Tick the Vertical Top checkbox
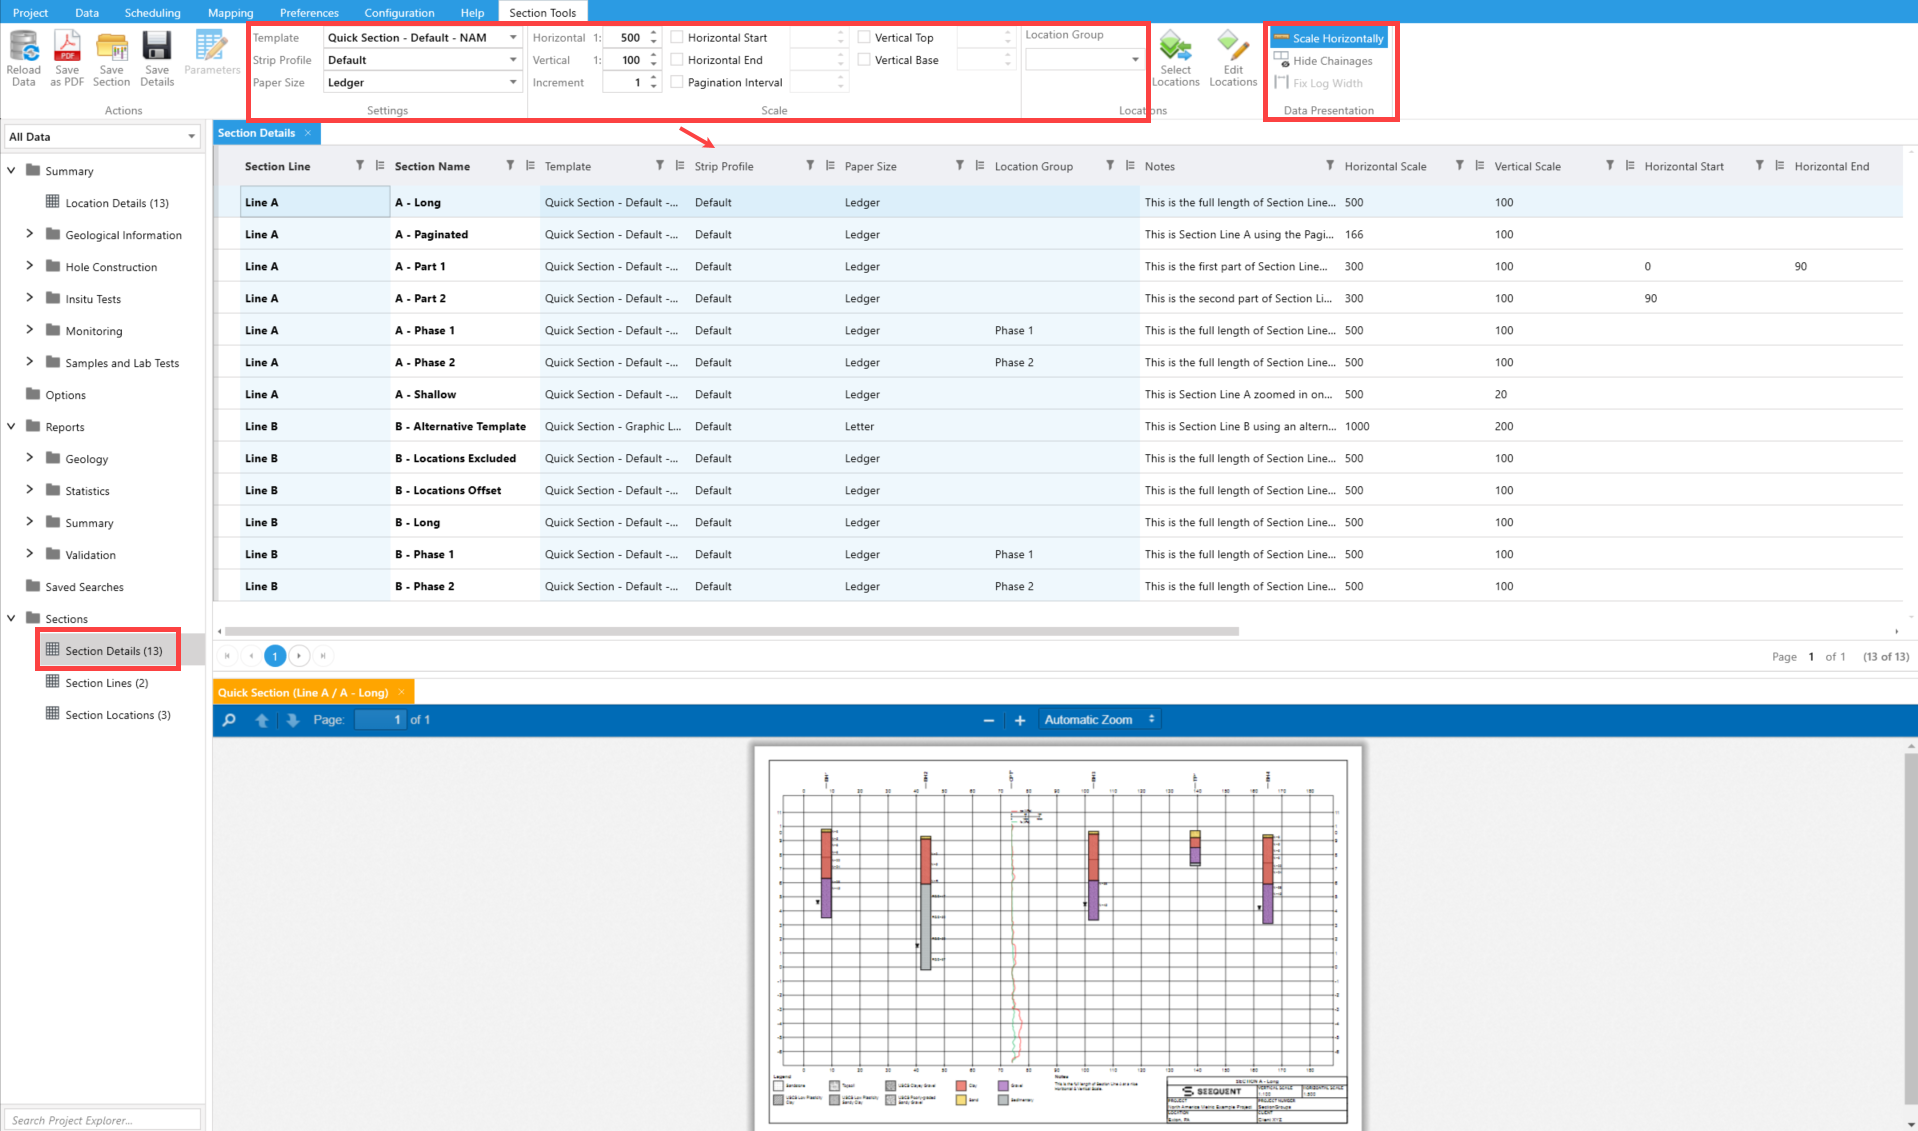This screenshot has width=1918, height=1131. coord(864,37)
